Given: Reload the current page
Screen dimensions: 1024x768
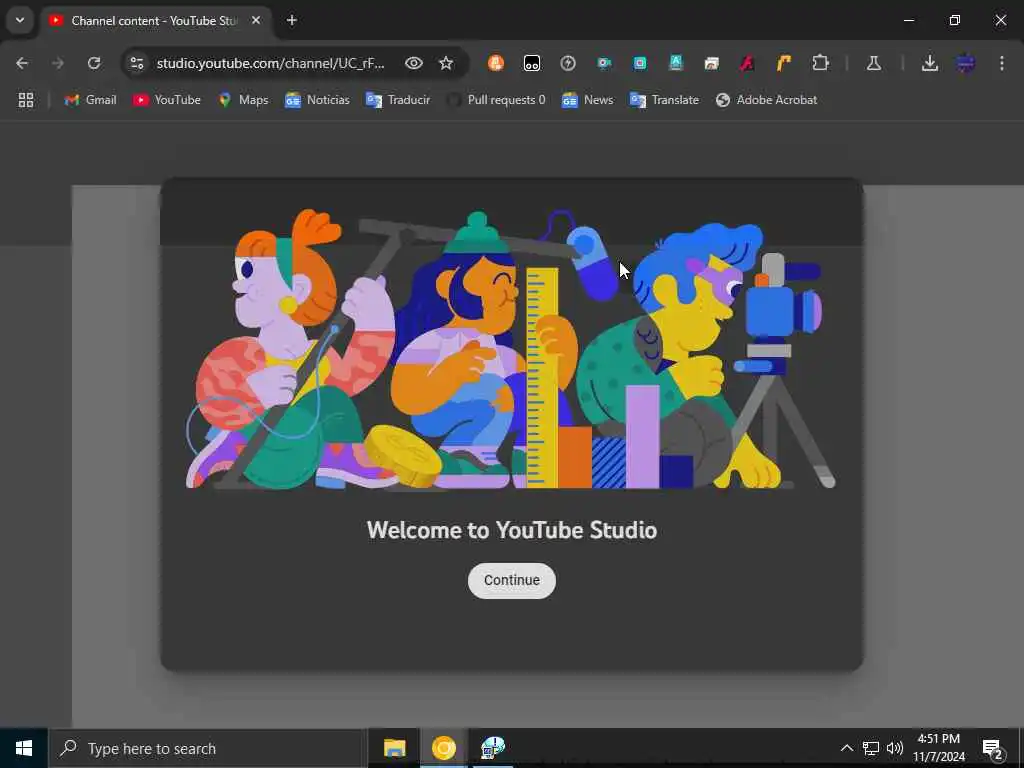Looking at the screenshot, I should click(x=94, y=63).
